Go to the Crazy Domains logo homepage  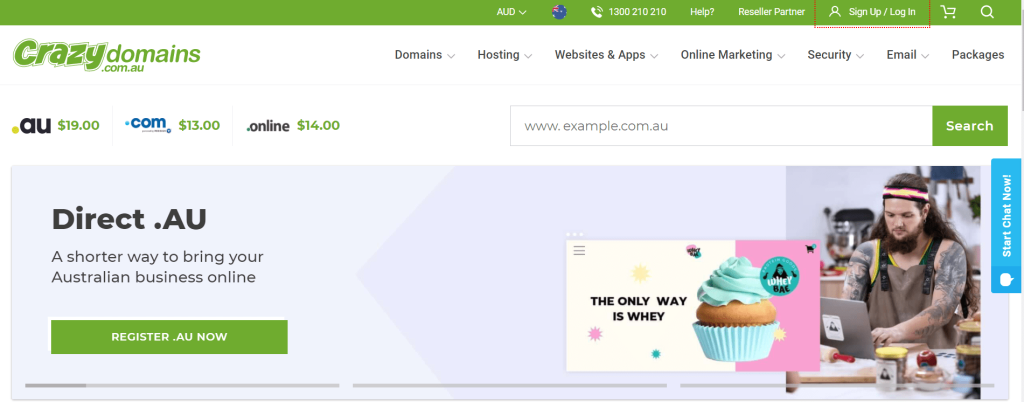click(106, 55)
